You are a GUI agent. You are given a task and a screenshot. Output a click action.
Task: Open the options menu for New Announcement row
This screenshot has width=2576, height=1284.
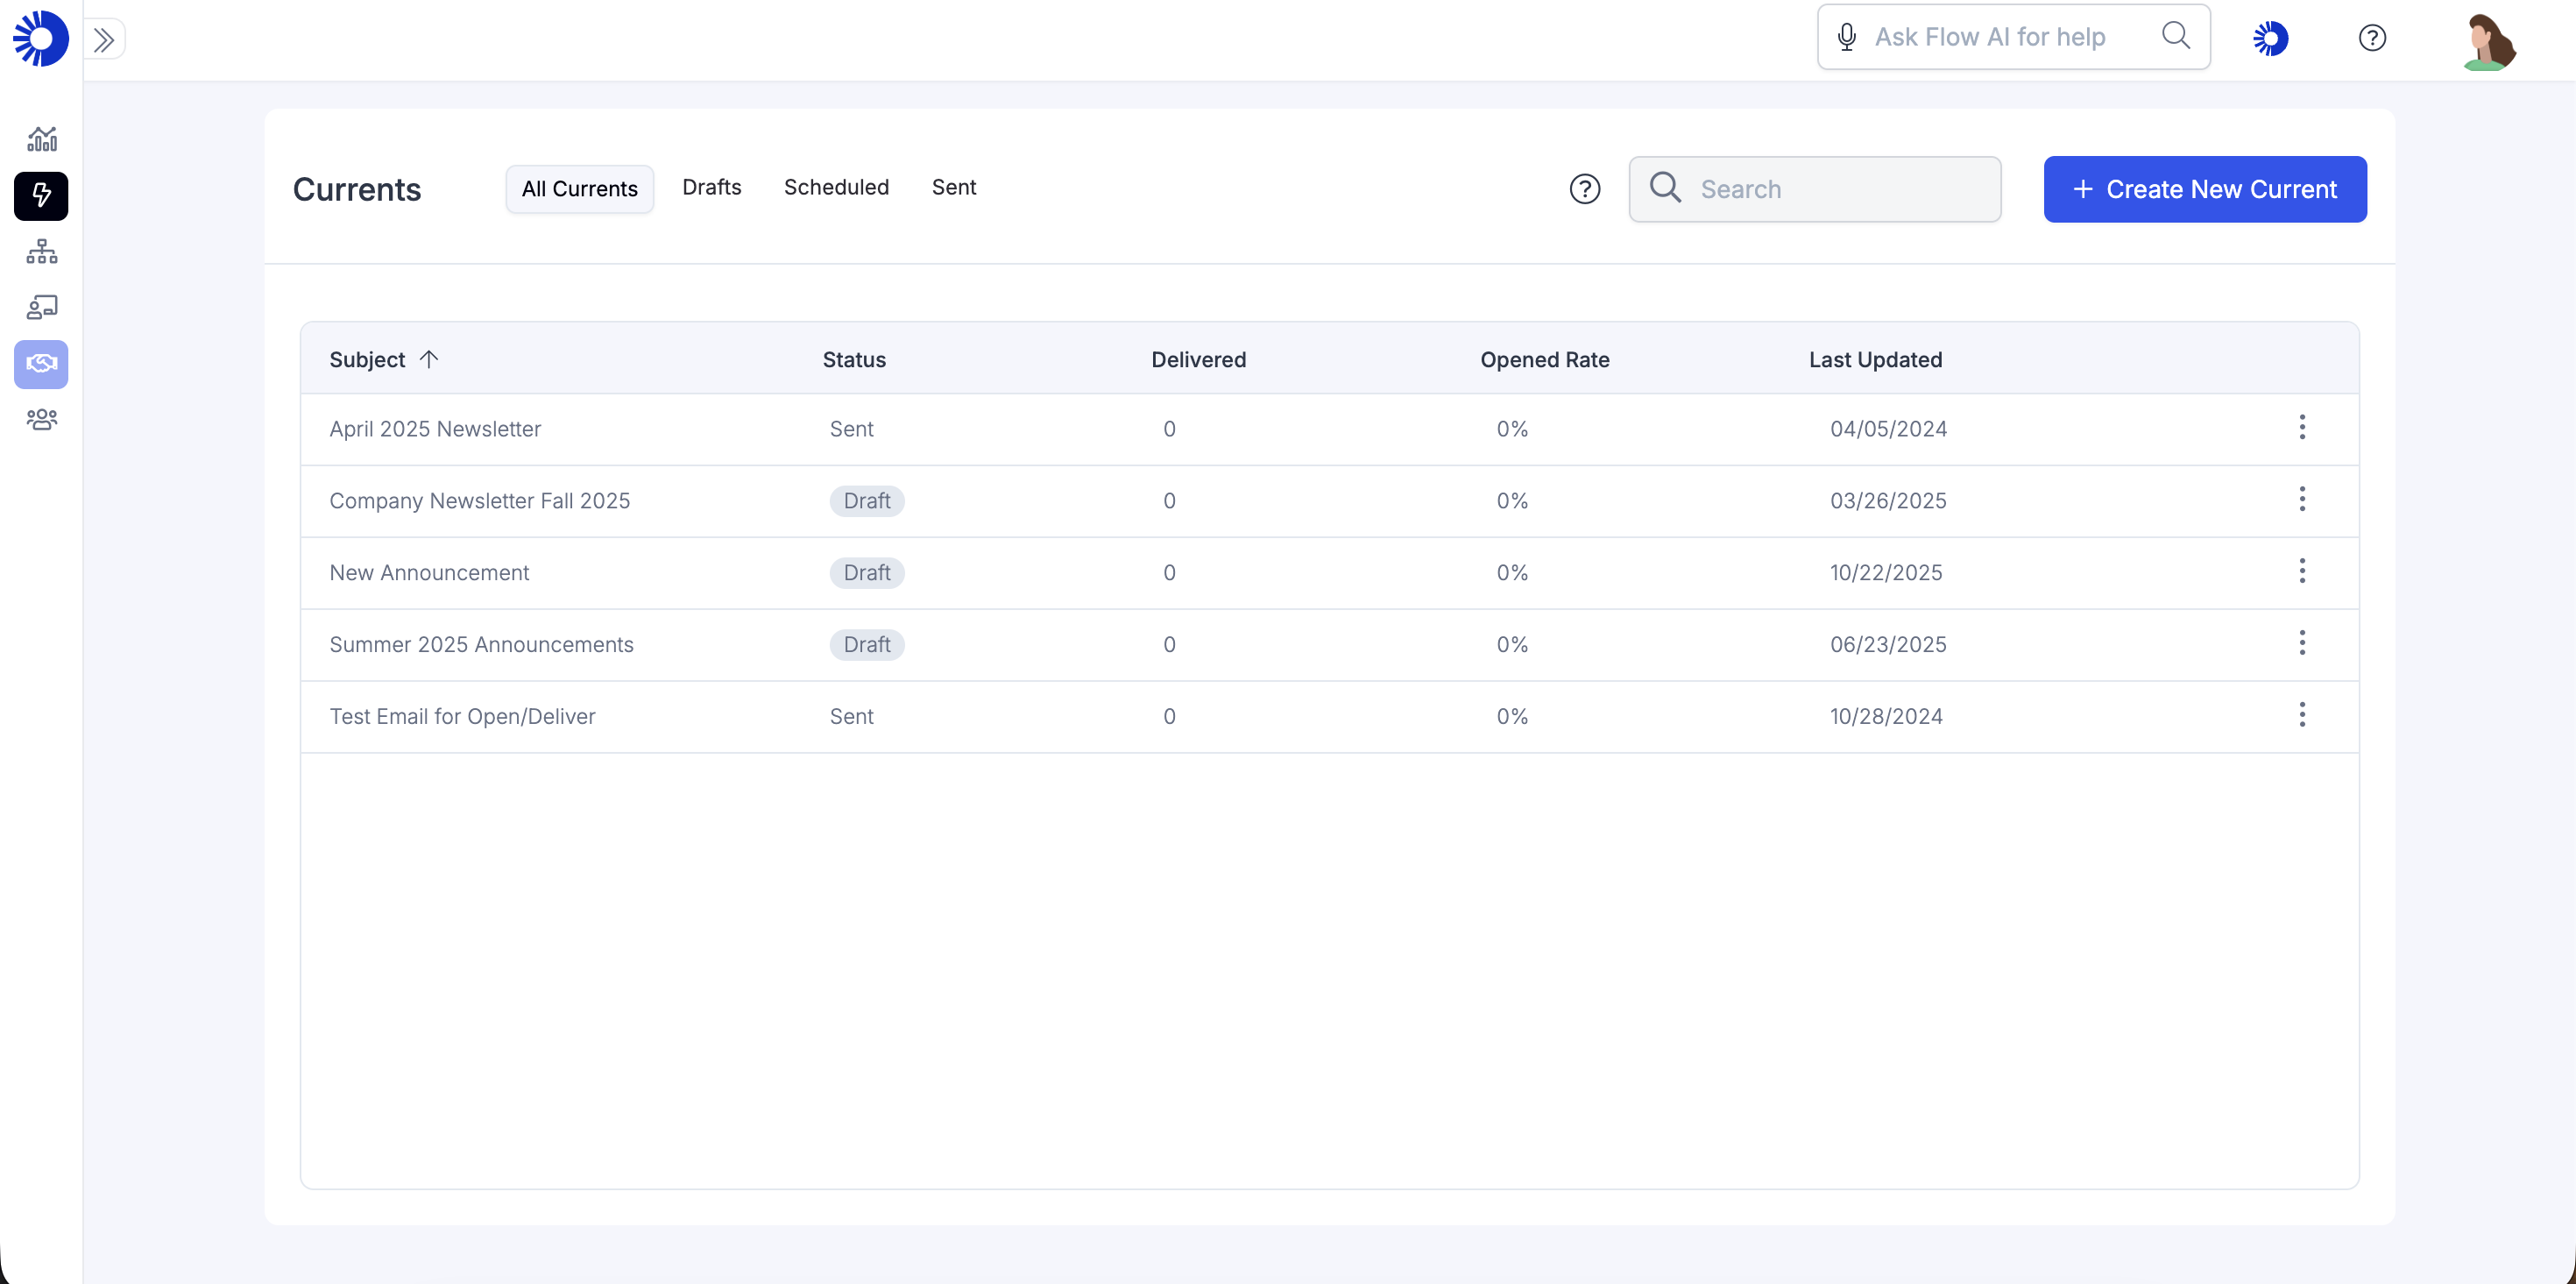coord(2301,571)
